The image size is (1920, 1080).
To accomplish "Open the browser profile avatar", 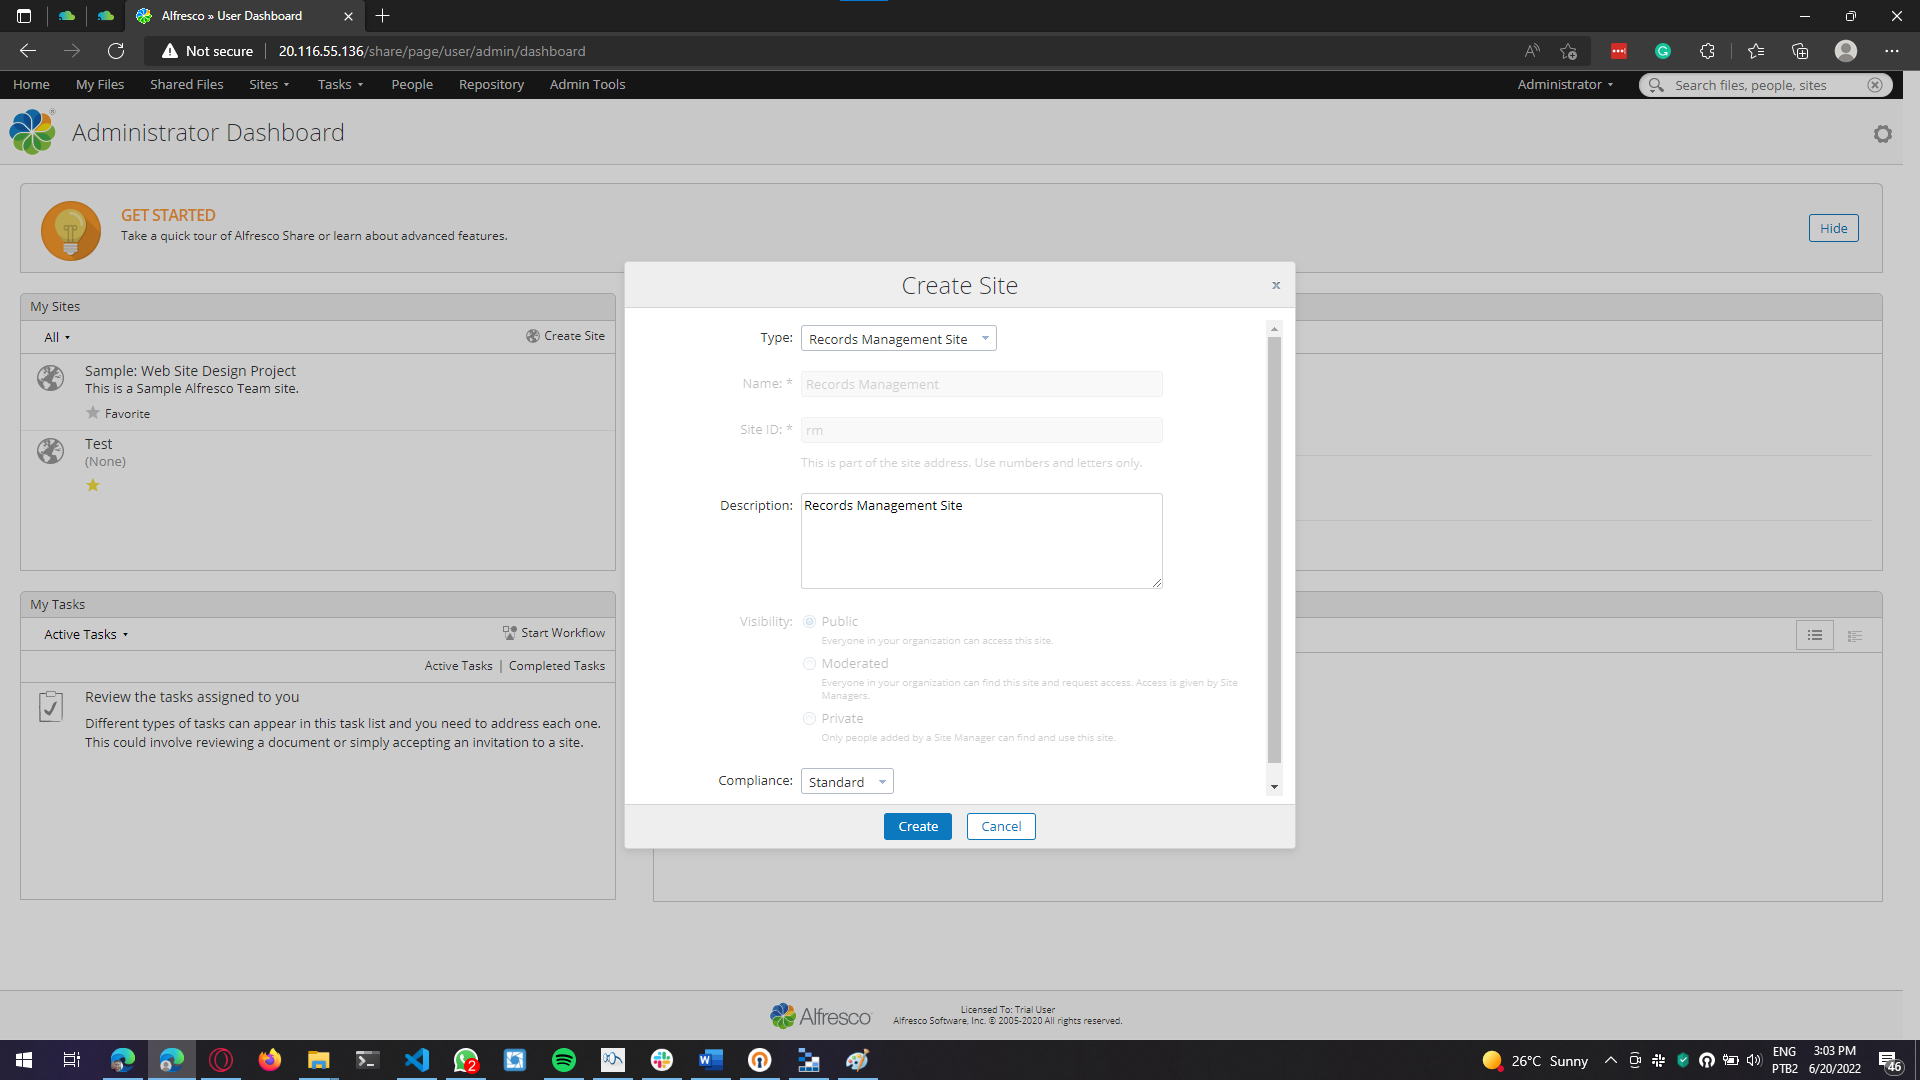I will (1846, 51).
